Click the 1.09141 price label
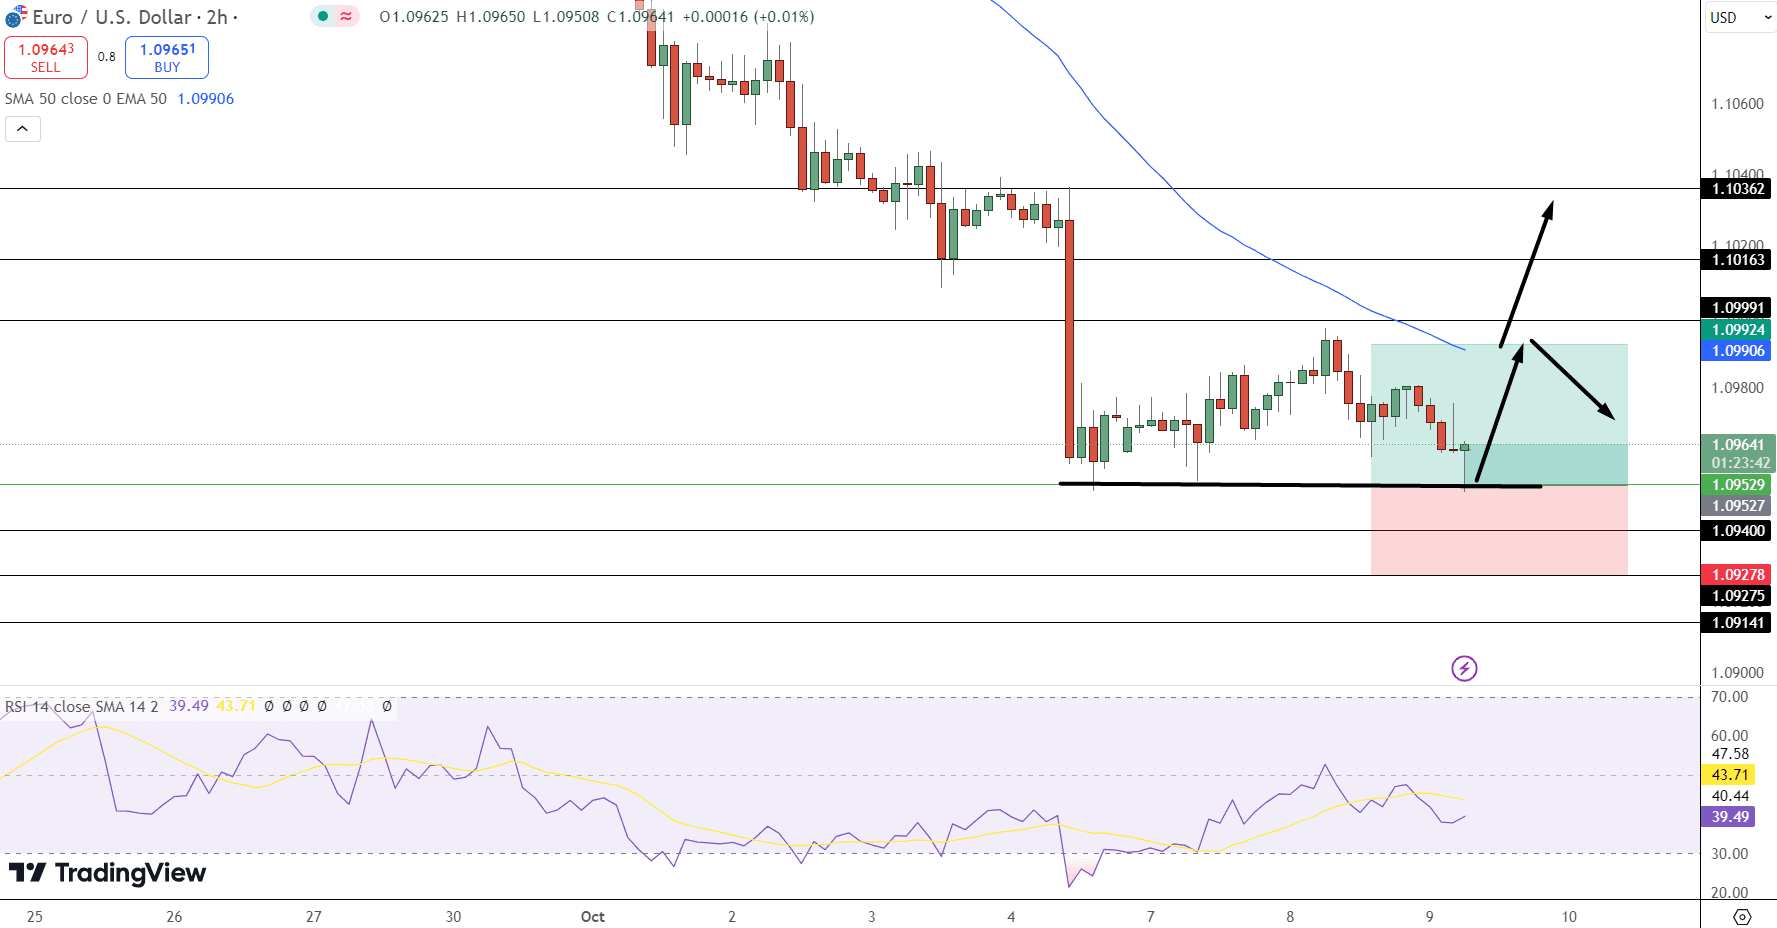The width and height of the screenshot is (1777, 928). tap(1737, 623)
